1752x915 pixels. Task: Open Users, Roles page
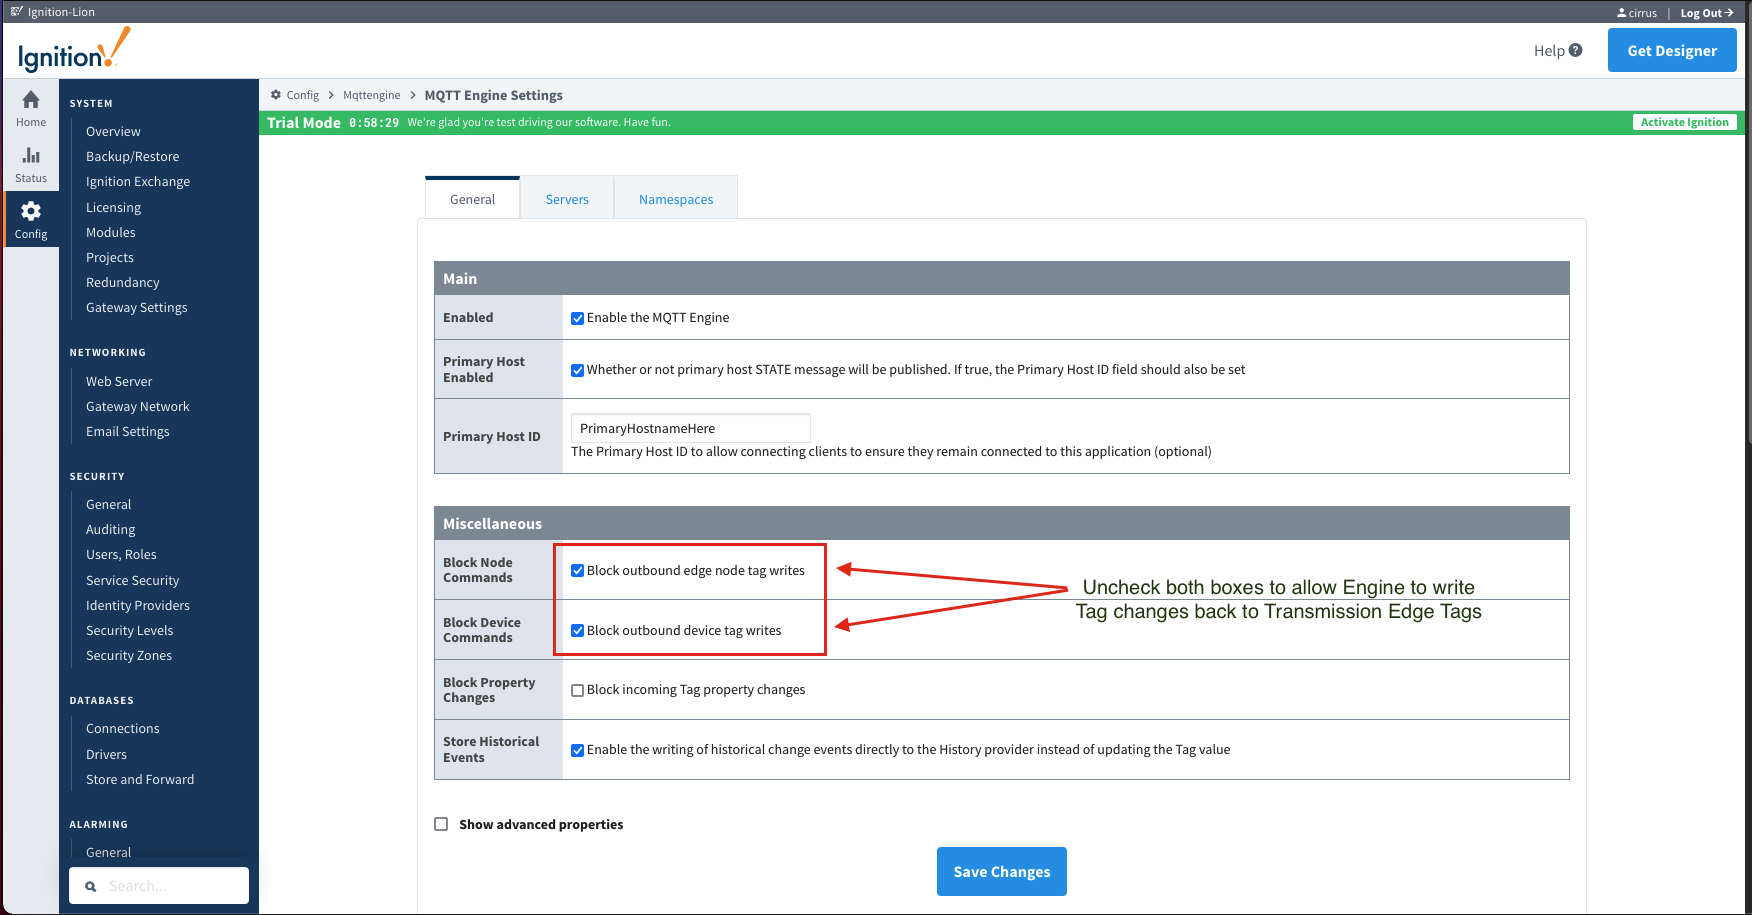point(121,554)
